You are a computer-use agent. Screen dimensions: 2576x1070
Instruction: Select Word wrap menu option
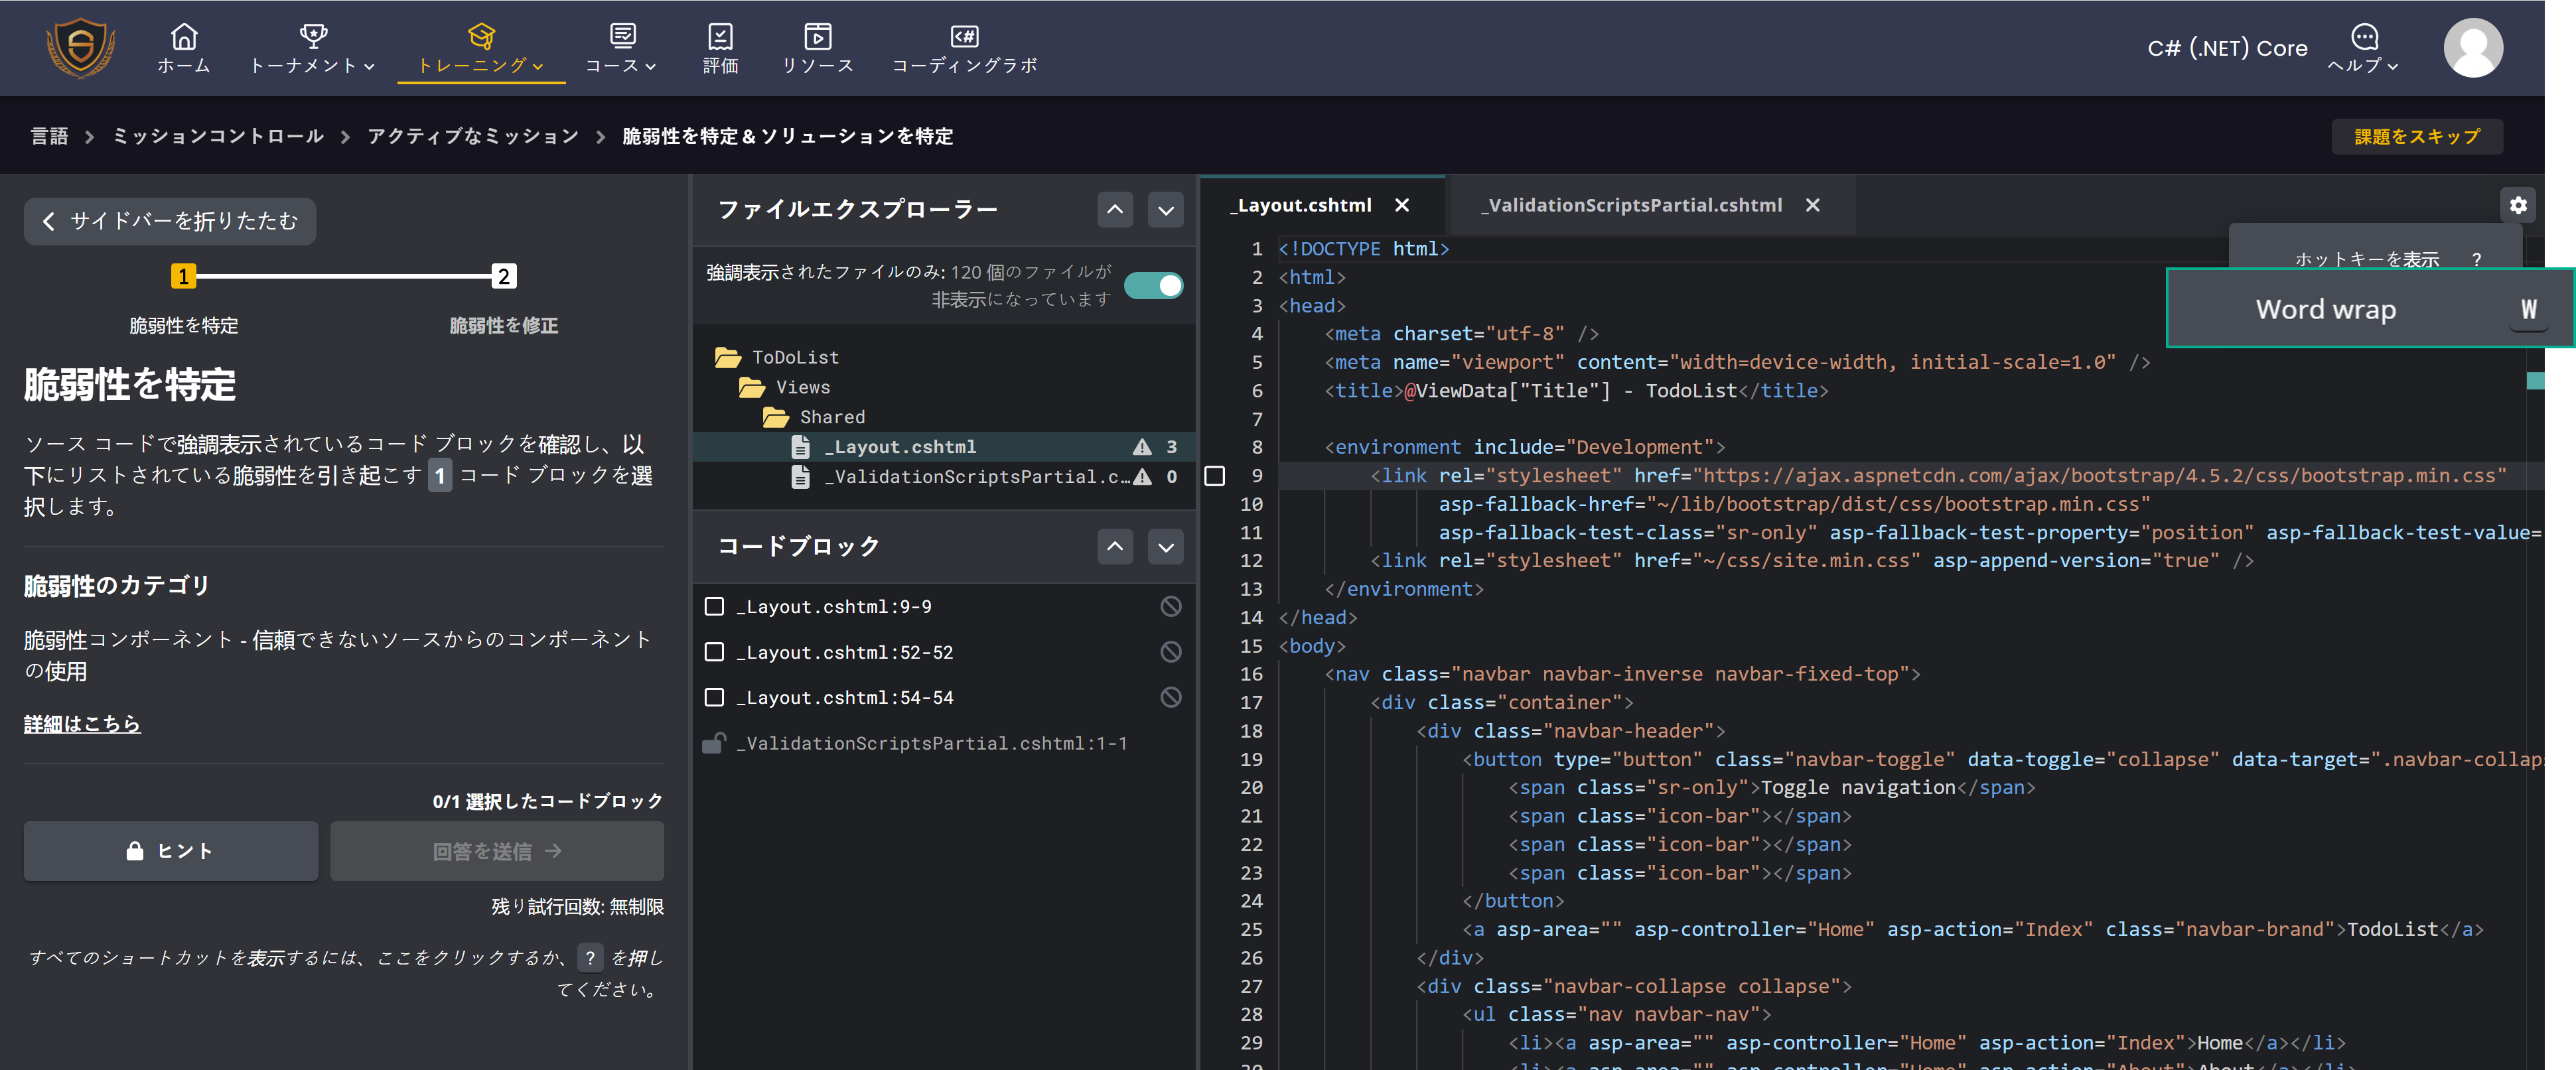pyautogui.click(x=2370, y=309)
